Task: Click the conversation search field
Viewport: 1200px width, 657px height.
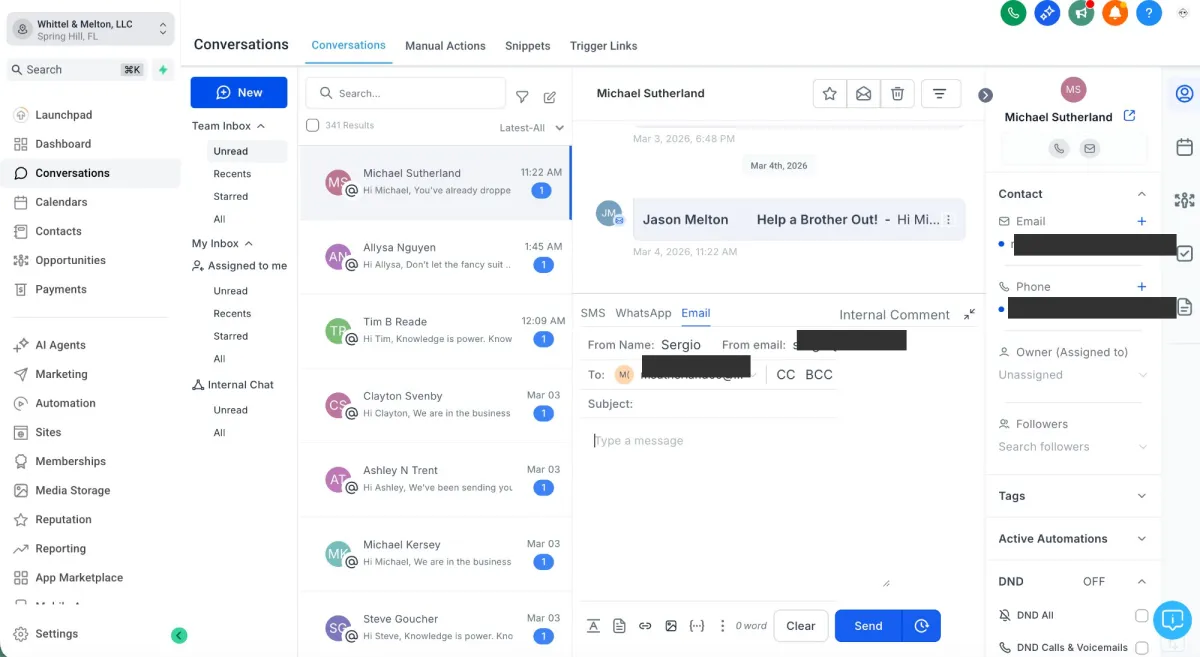Action: click(406, 93)
